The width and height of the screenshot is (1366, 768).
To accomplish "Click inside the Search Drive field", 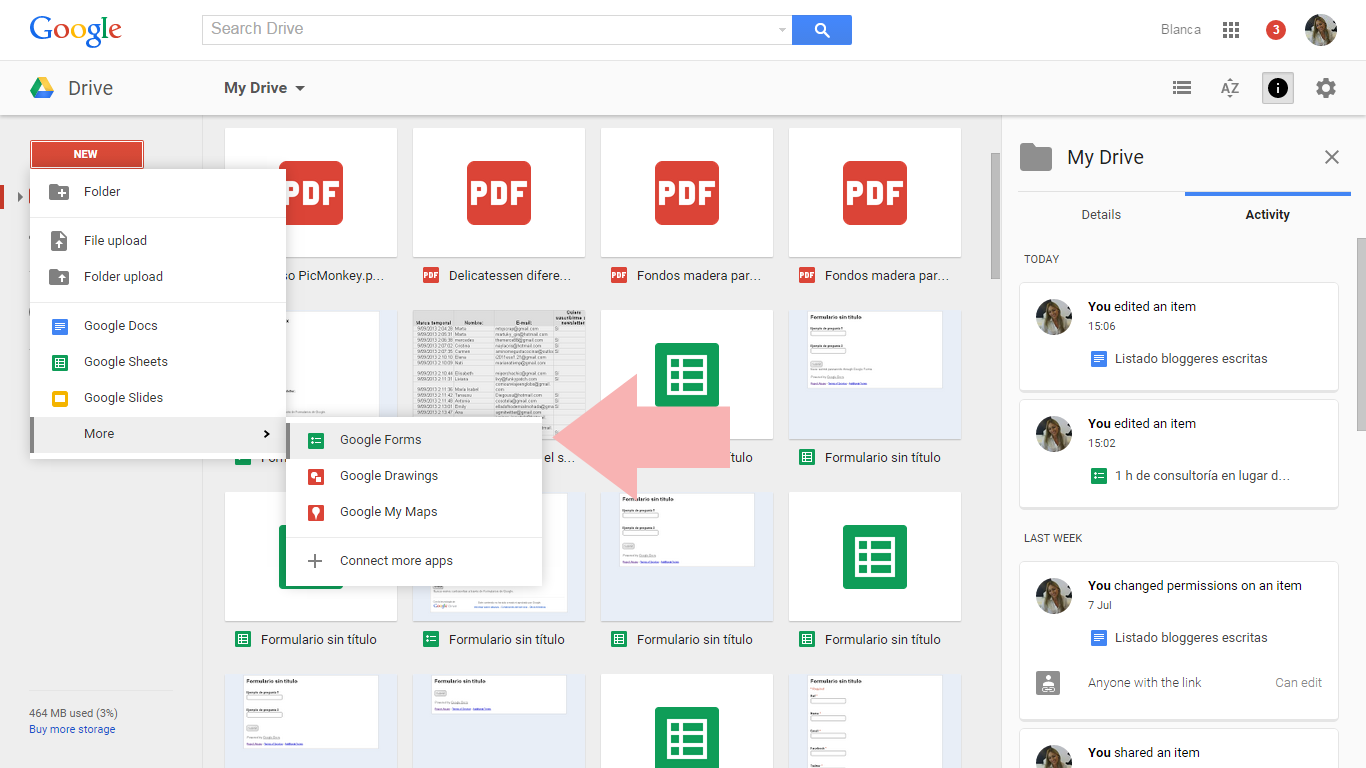I will [490, 30].
